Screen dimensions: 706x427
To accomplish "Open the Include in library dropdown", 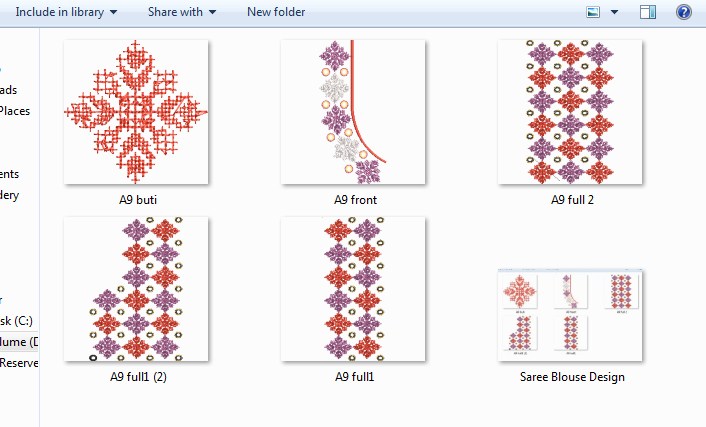I will pyautogui.click(x=67, y=12).
